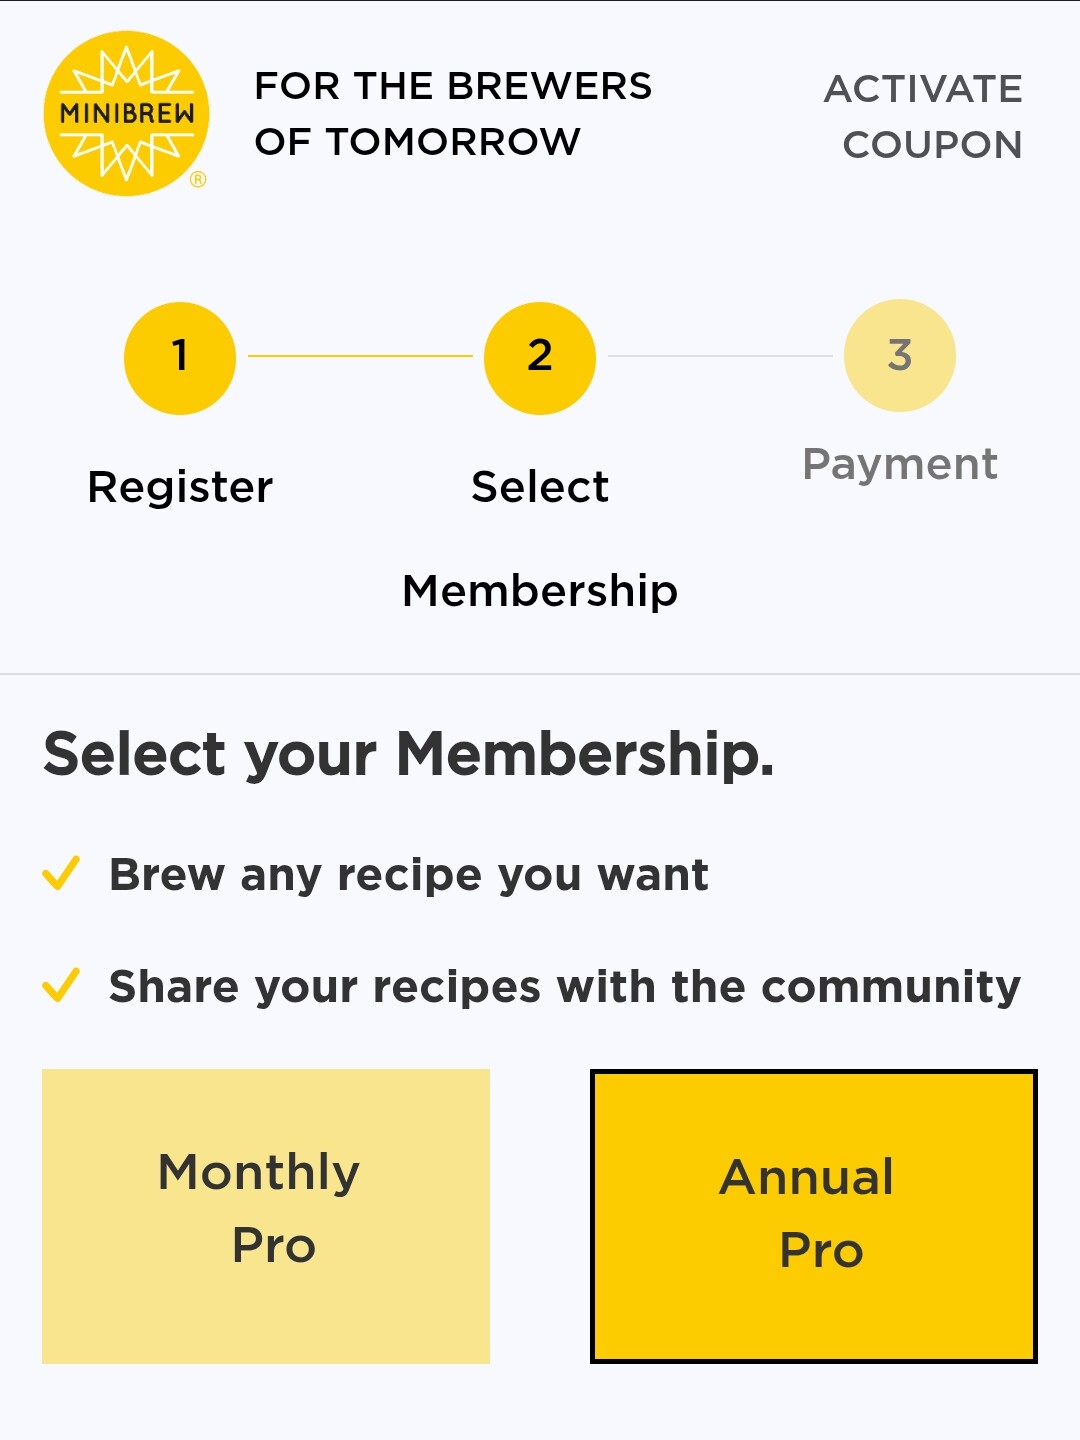
Task: Click the Brew any recipe you want text
Action: tap(409, 875)
